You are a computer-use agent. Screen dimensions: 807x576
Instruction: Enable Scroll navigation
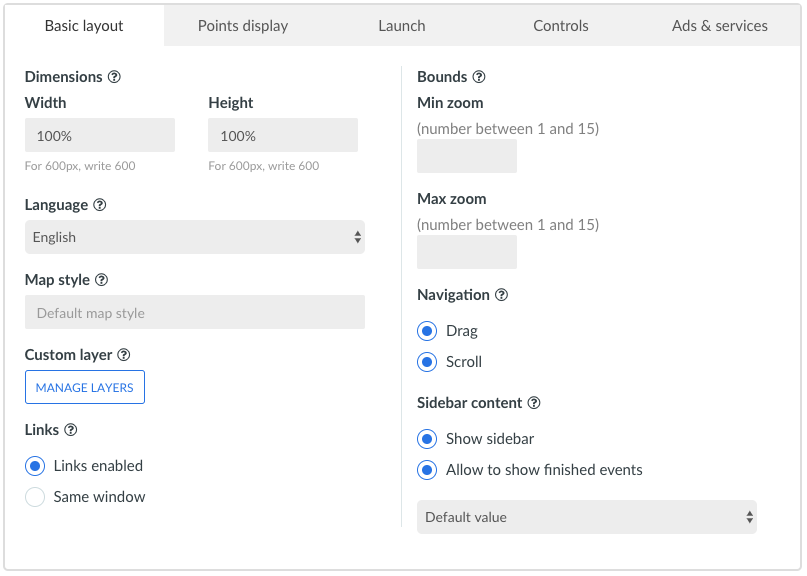click(x=429, y=362)
